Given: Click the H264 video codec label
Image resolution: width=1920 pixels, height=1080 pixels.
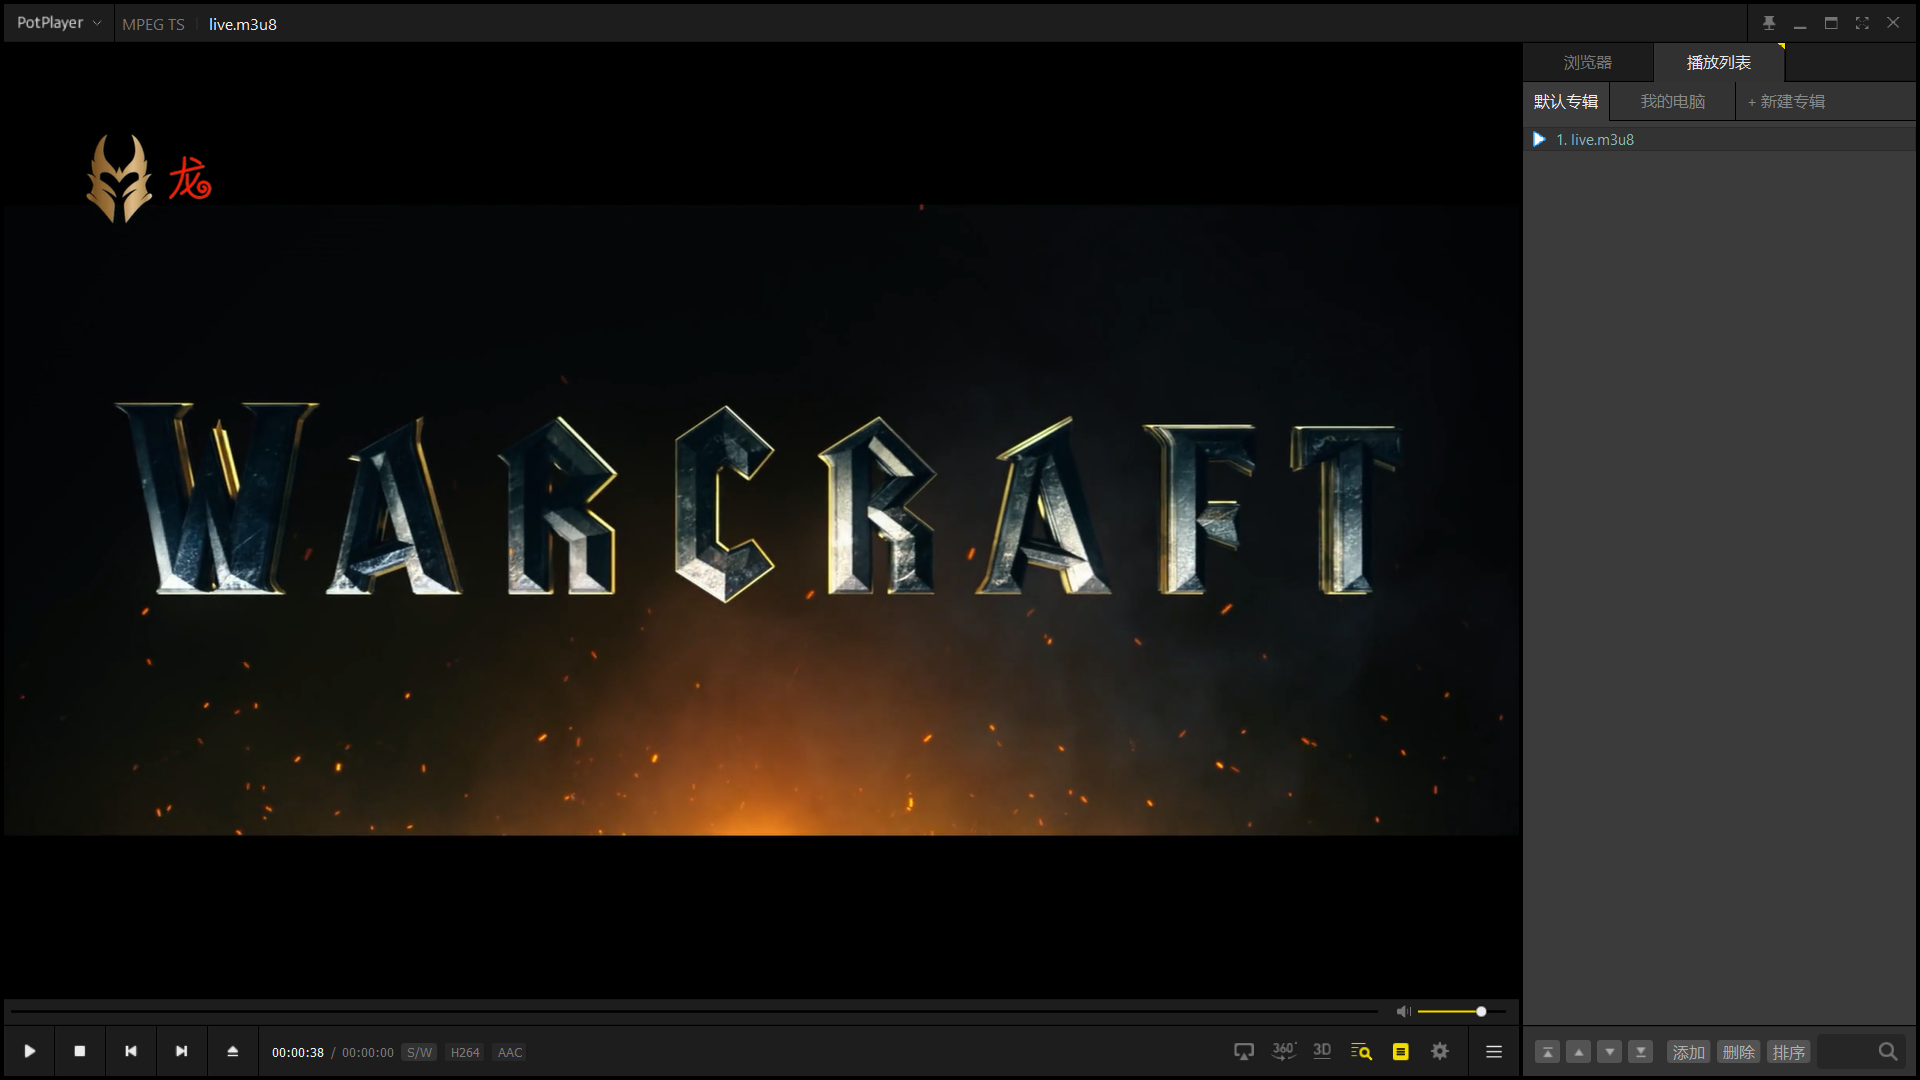Looking at the screenshot, I should [x=465, y=1052].
